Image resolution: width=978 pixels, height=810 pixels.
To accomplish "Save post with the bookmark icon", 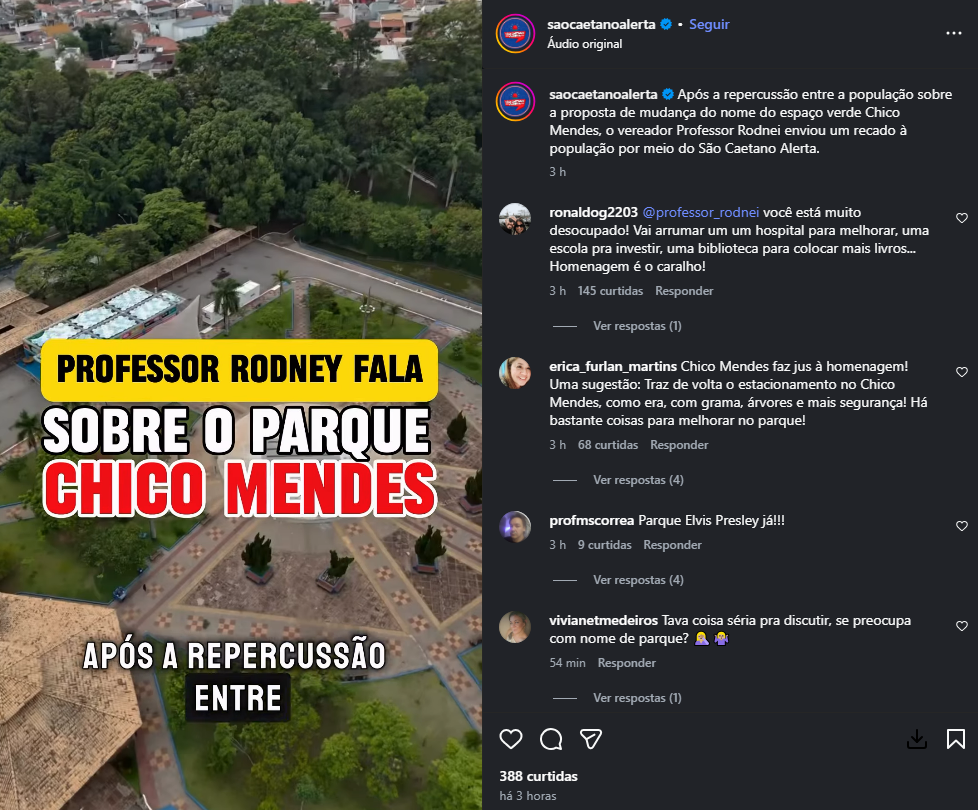I will tap(956, 739).
